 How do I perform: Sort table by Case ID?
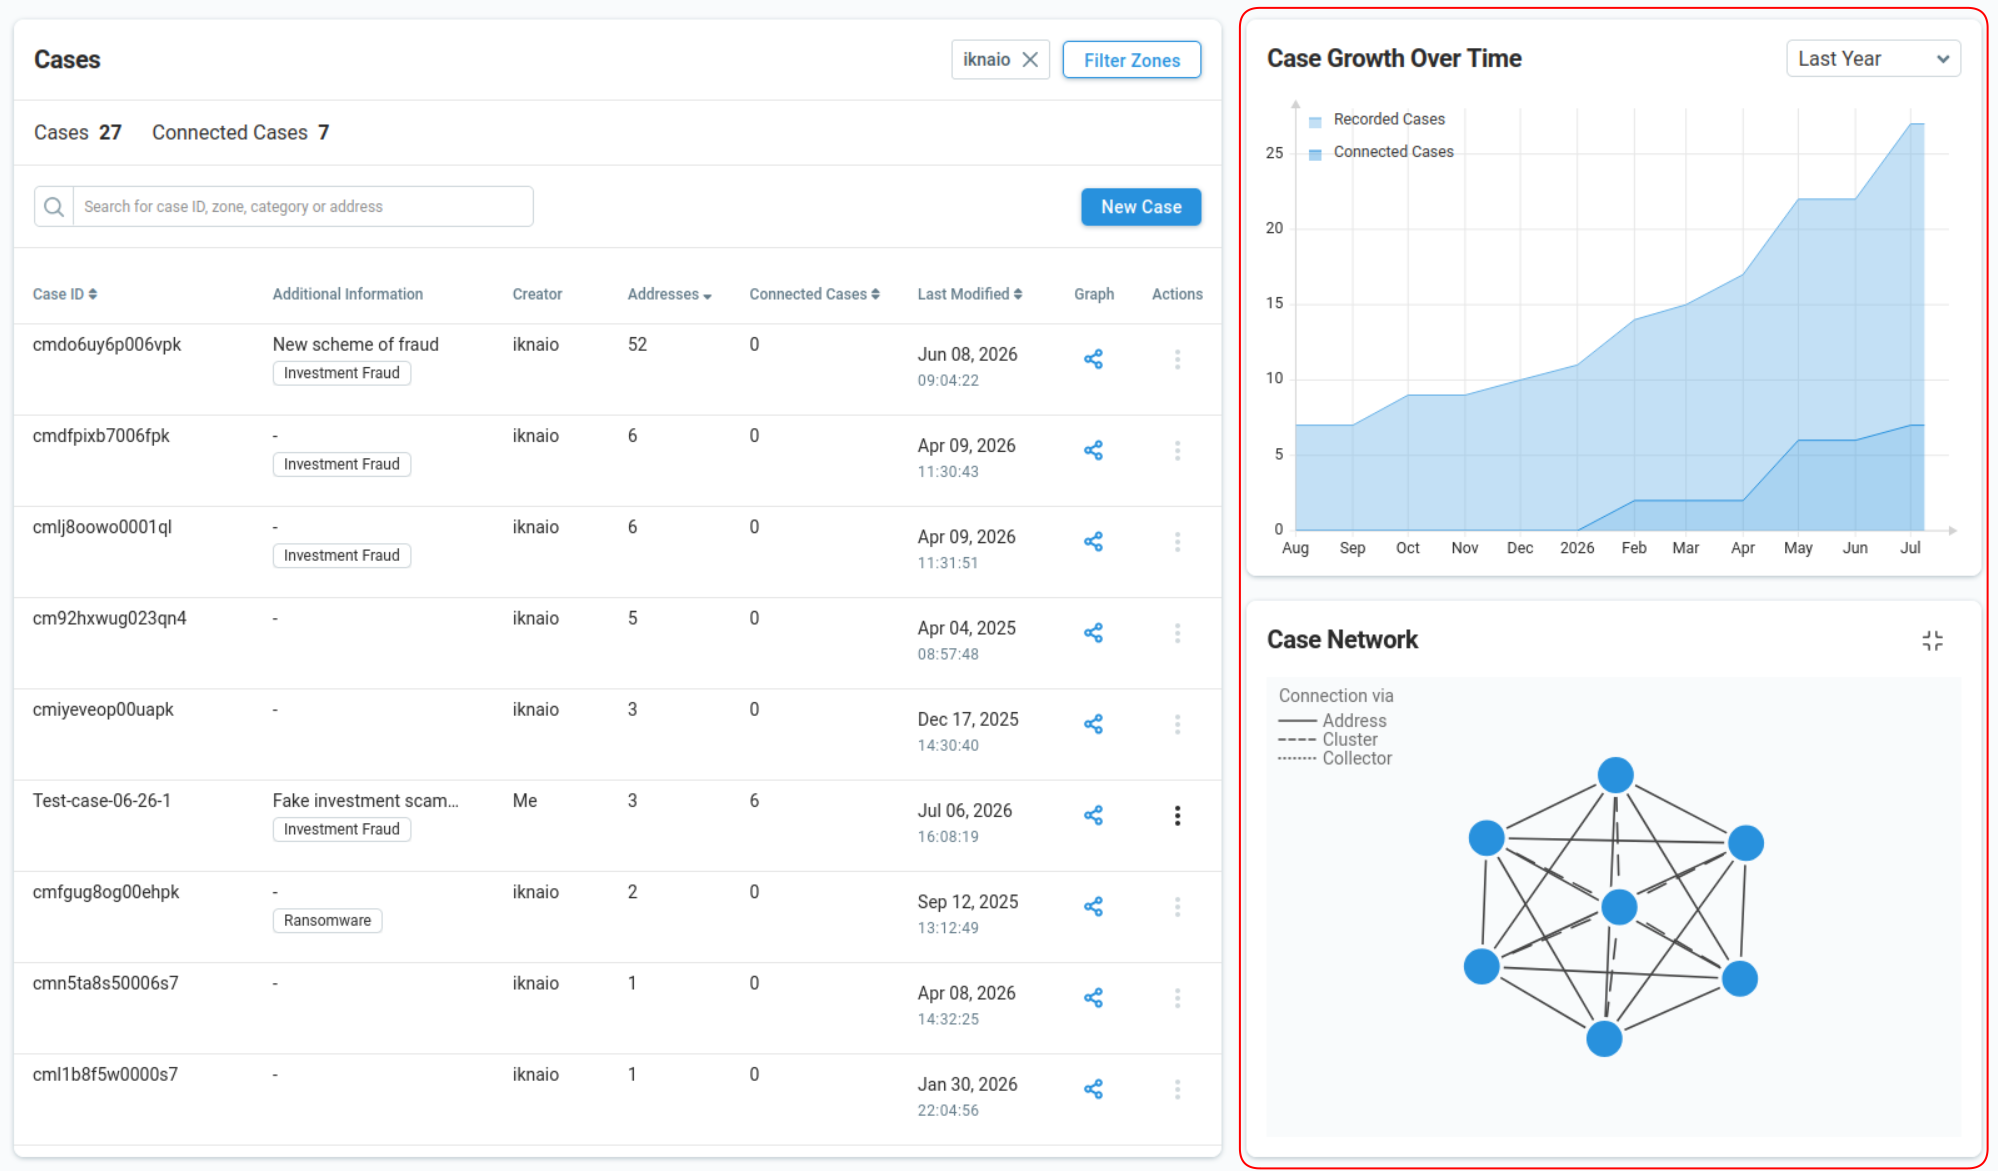(65, 294)
